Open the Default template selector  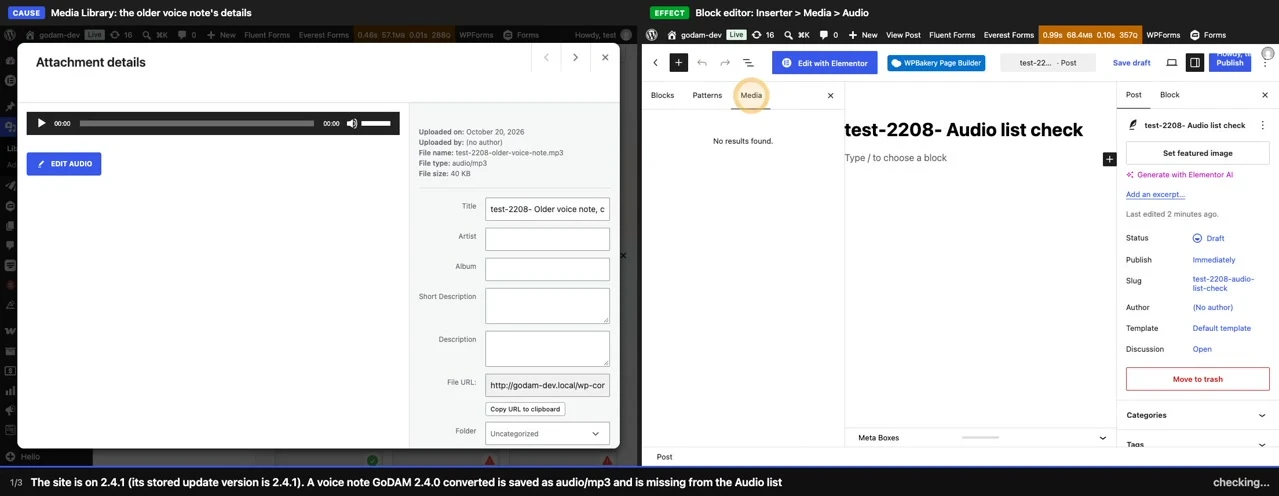coord(1221,328)
